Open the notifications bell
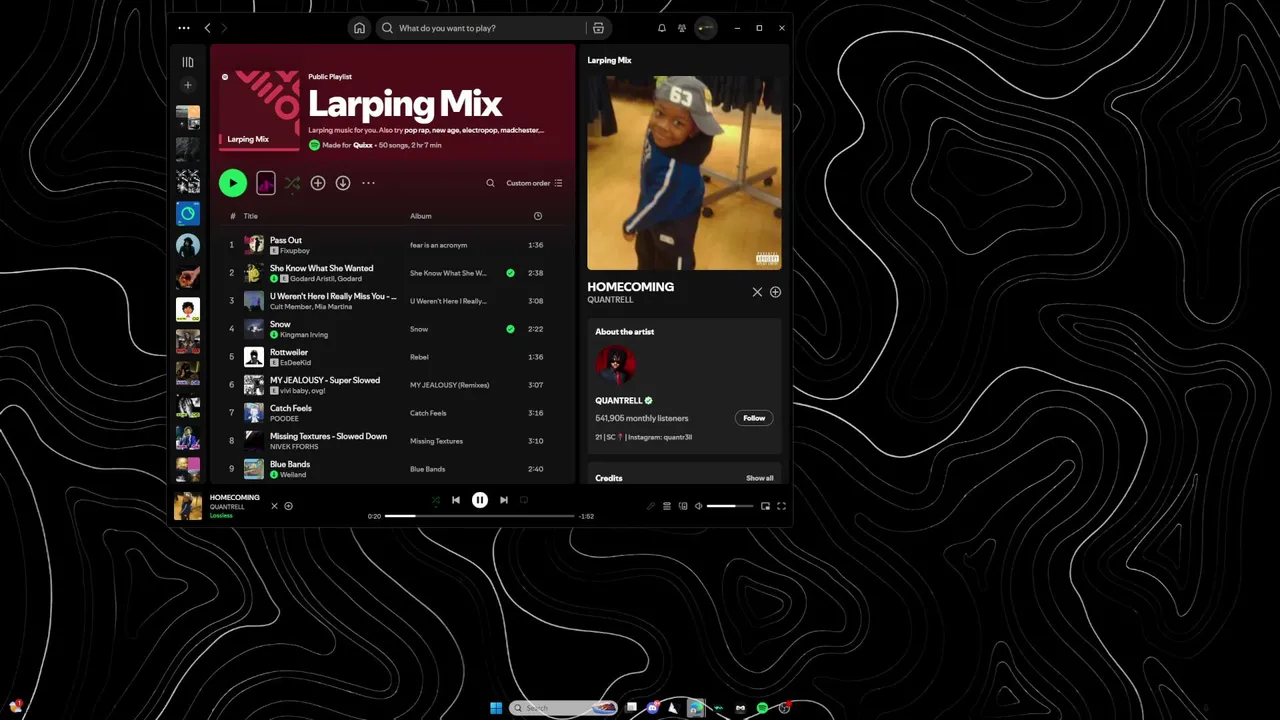The width and height of the screenshot is (1280, 720). 661,28
